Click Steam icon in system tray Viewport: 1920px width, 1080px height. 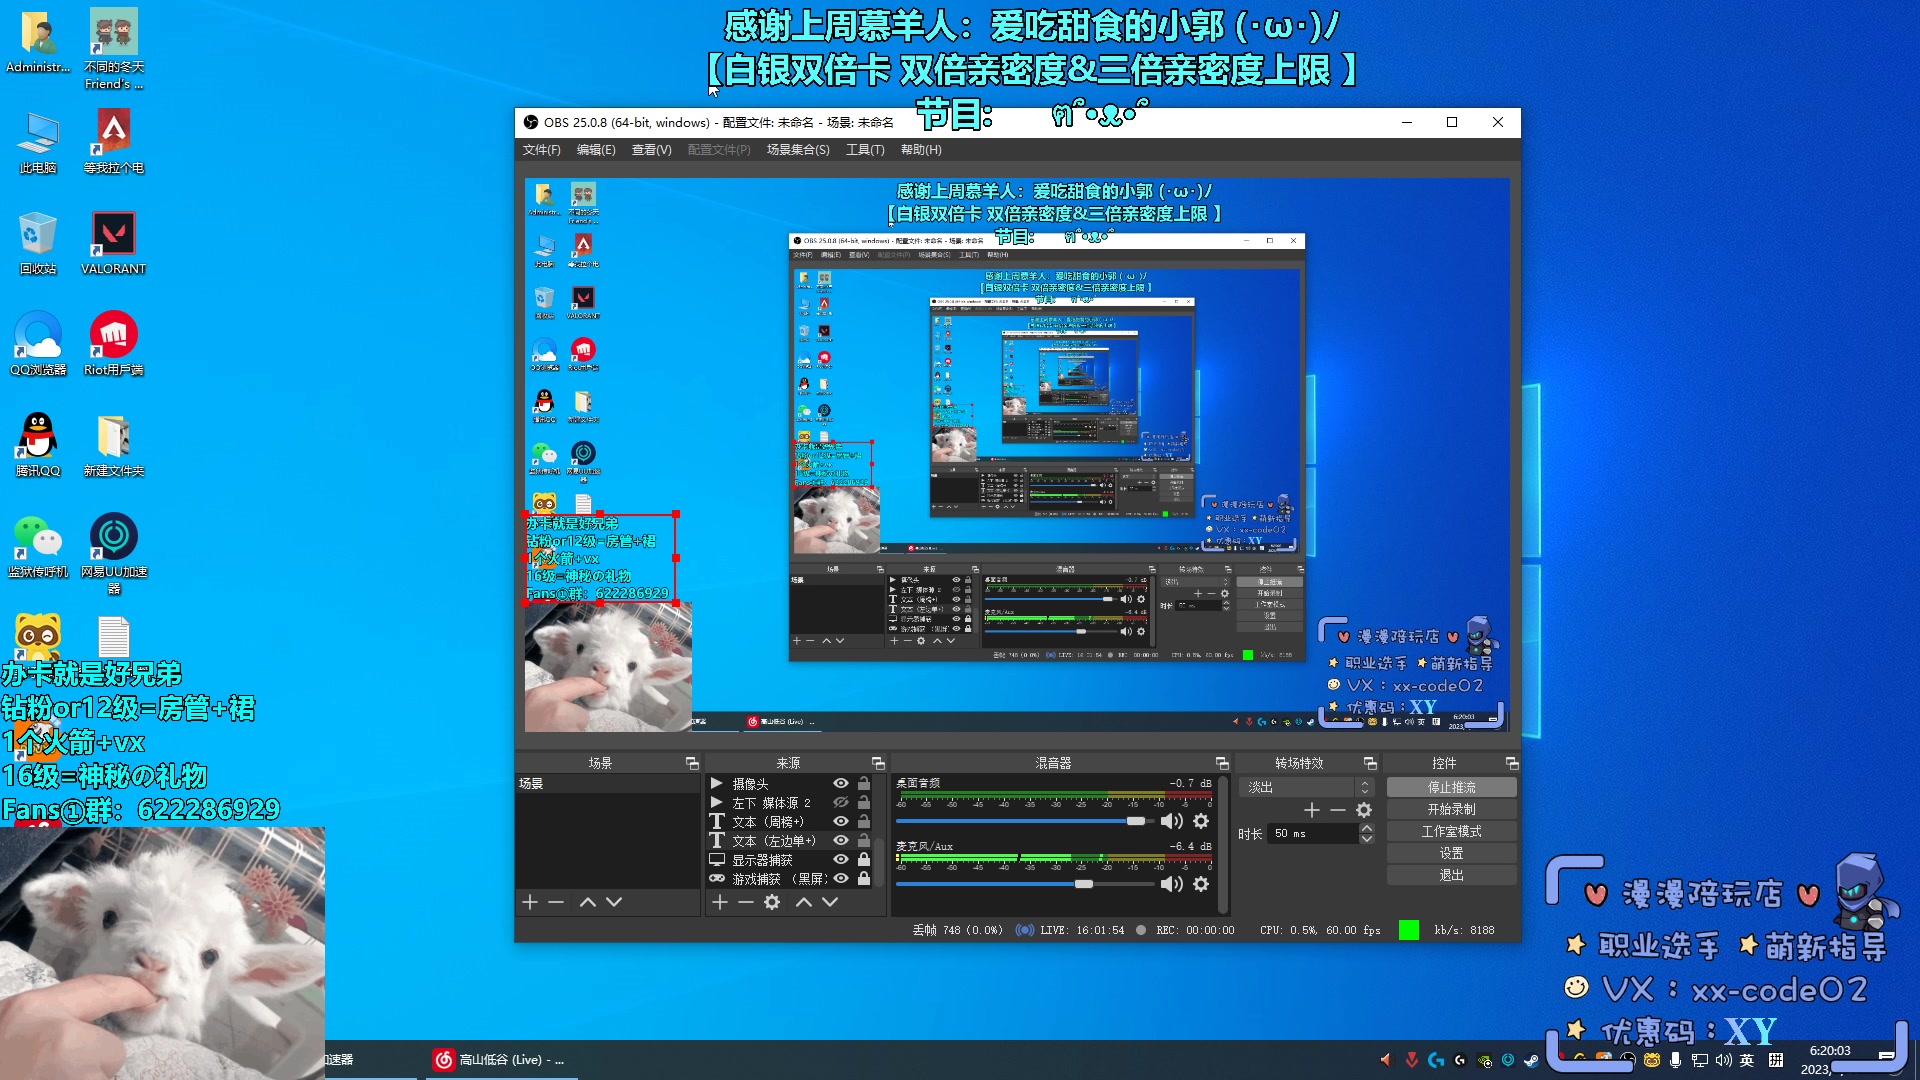(x=1531, y=1060)
